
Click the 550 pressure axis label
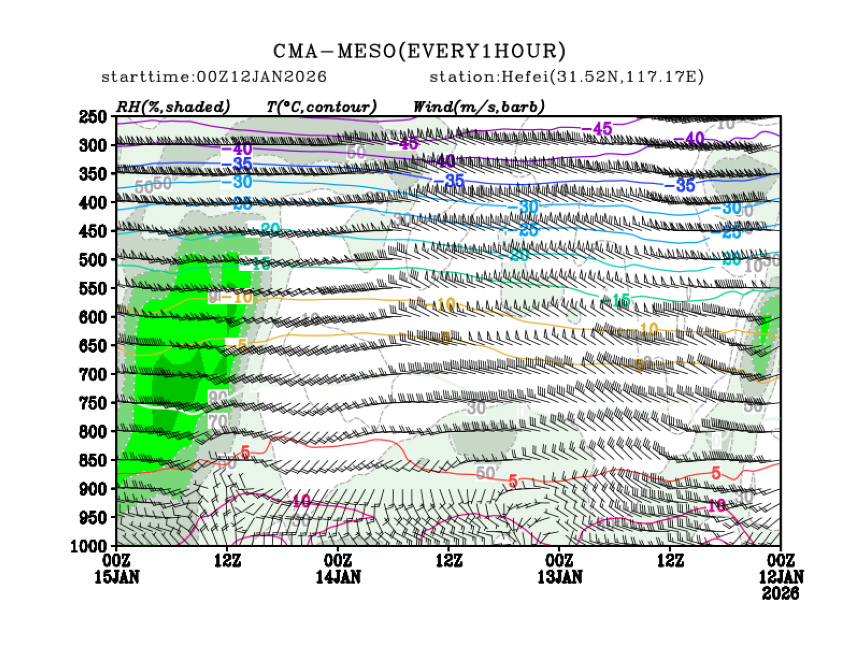(x=93, y=288)
